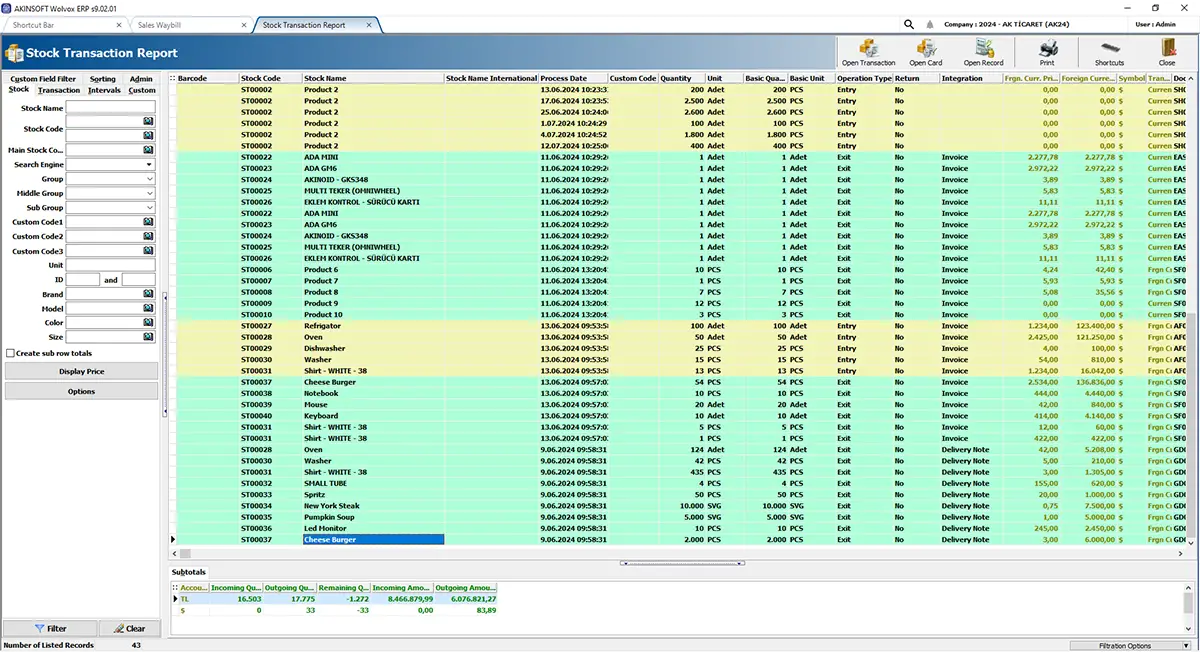
Task: Enable Create sub row totals checkbox
Action: [x=10, y=353]
